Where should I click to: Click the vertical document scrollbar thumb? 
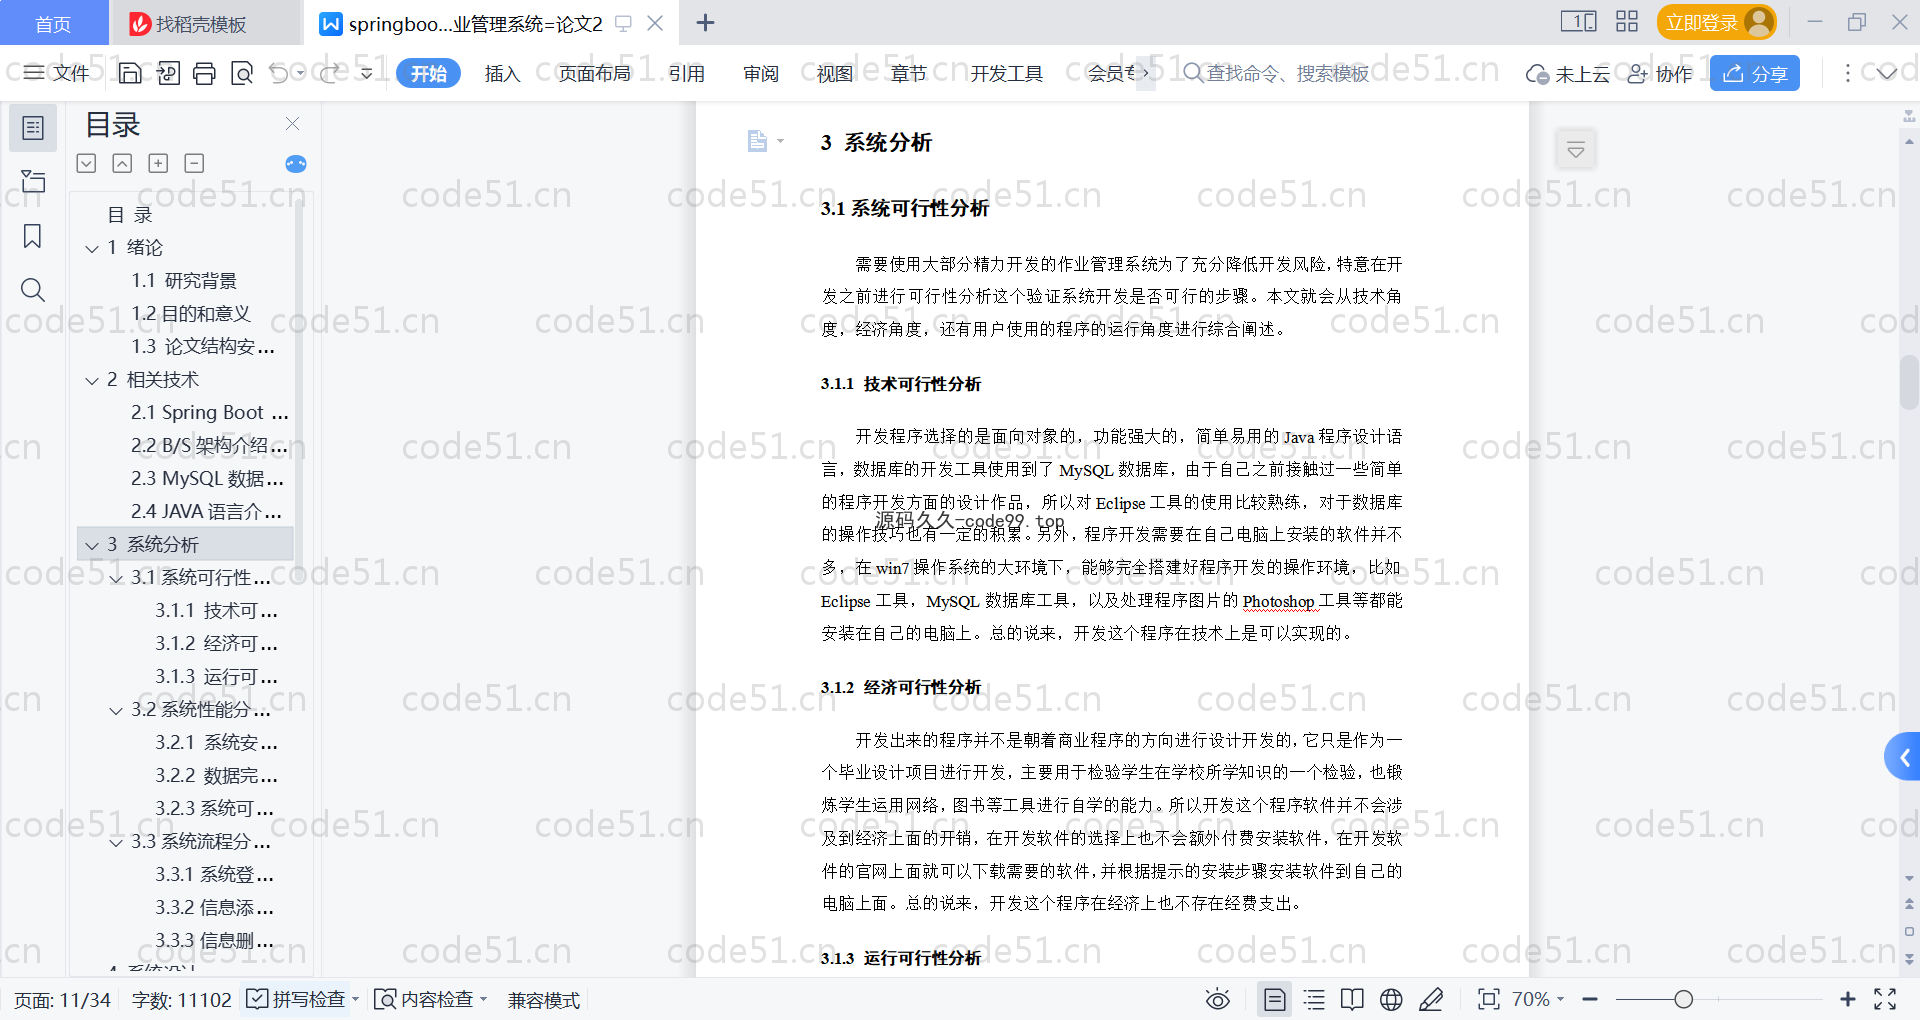pos(1909,382)
